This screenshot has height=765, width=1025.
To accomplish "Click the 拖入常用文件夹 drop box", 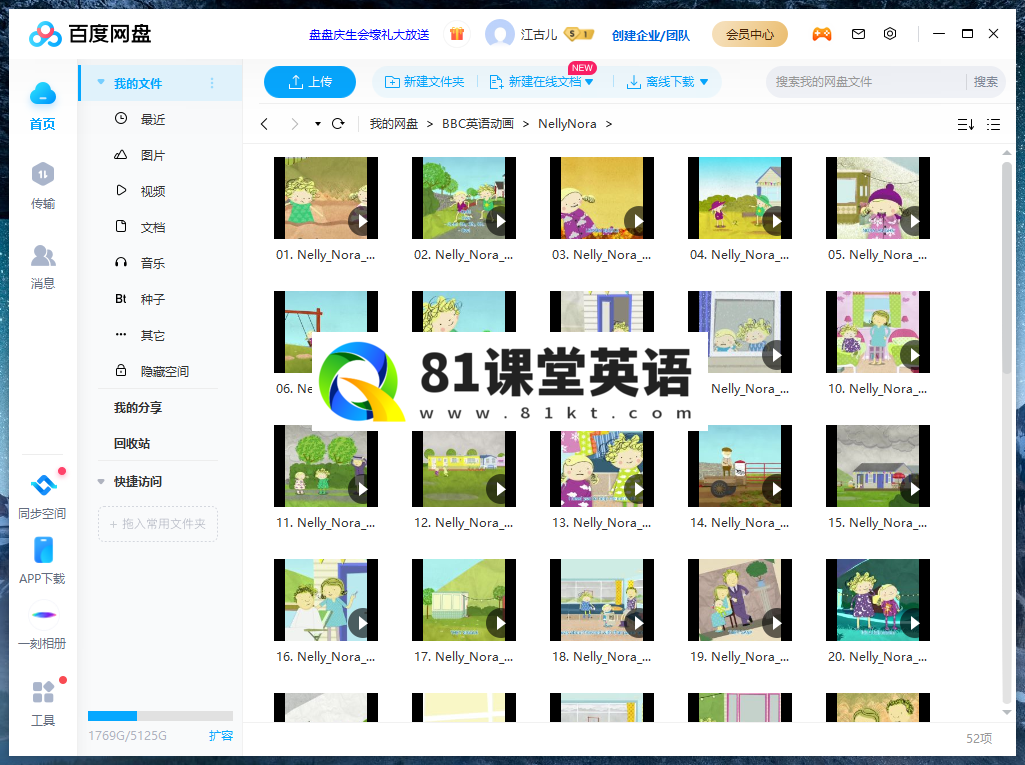I will point(158,524).
